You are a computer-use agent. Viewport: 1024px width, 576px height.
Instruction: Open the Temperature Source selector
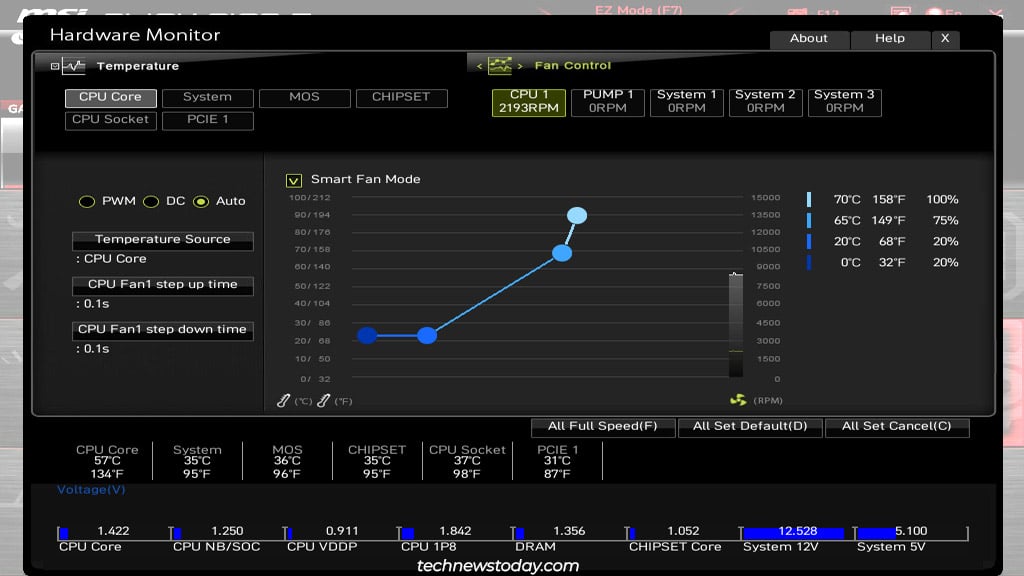pos(162,240)
